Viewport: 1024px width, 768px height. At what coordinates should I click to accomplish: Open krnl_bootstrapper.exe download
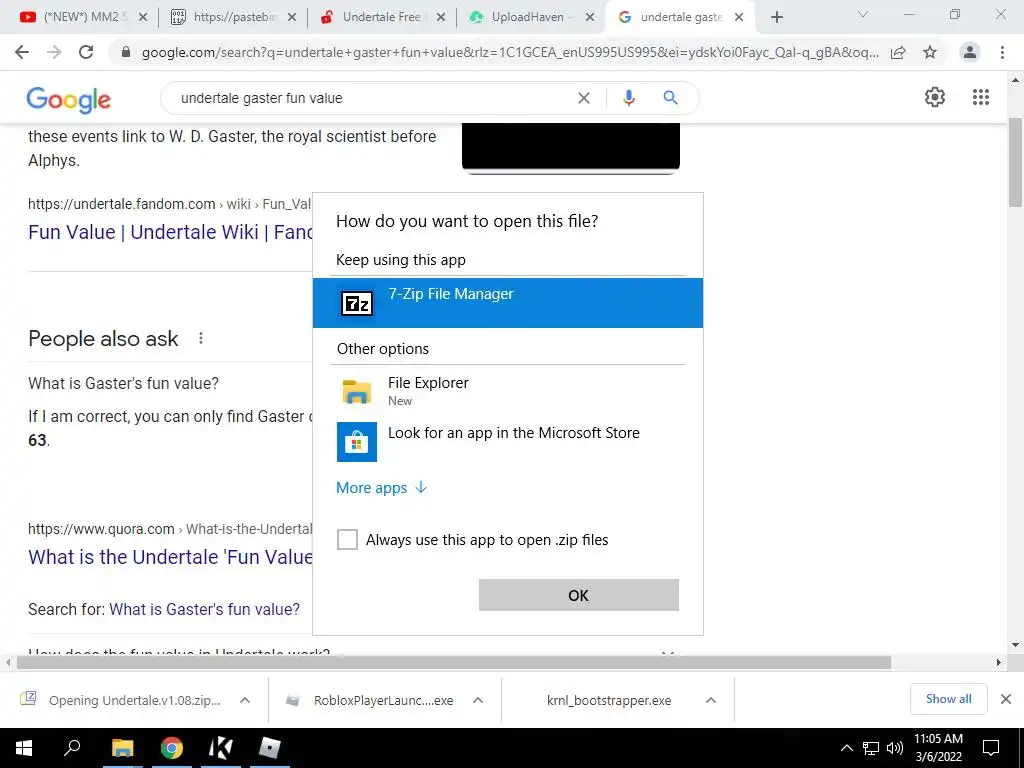coord(609,700)
